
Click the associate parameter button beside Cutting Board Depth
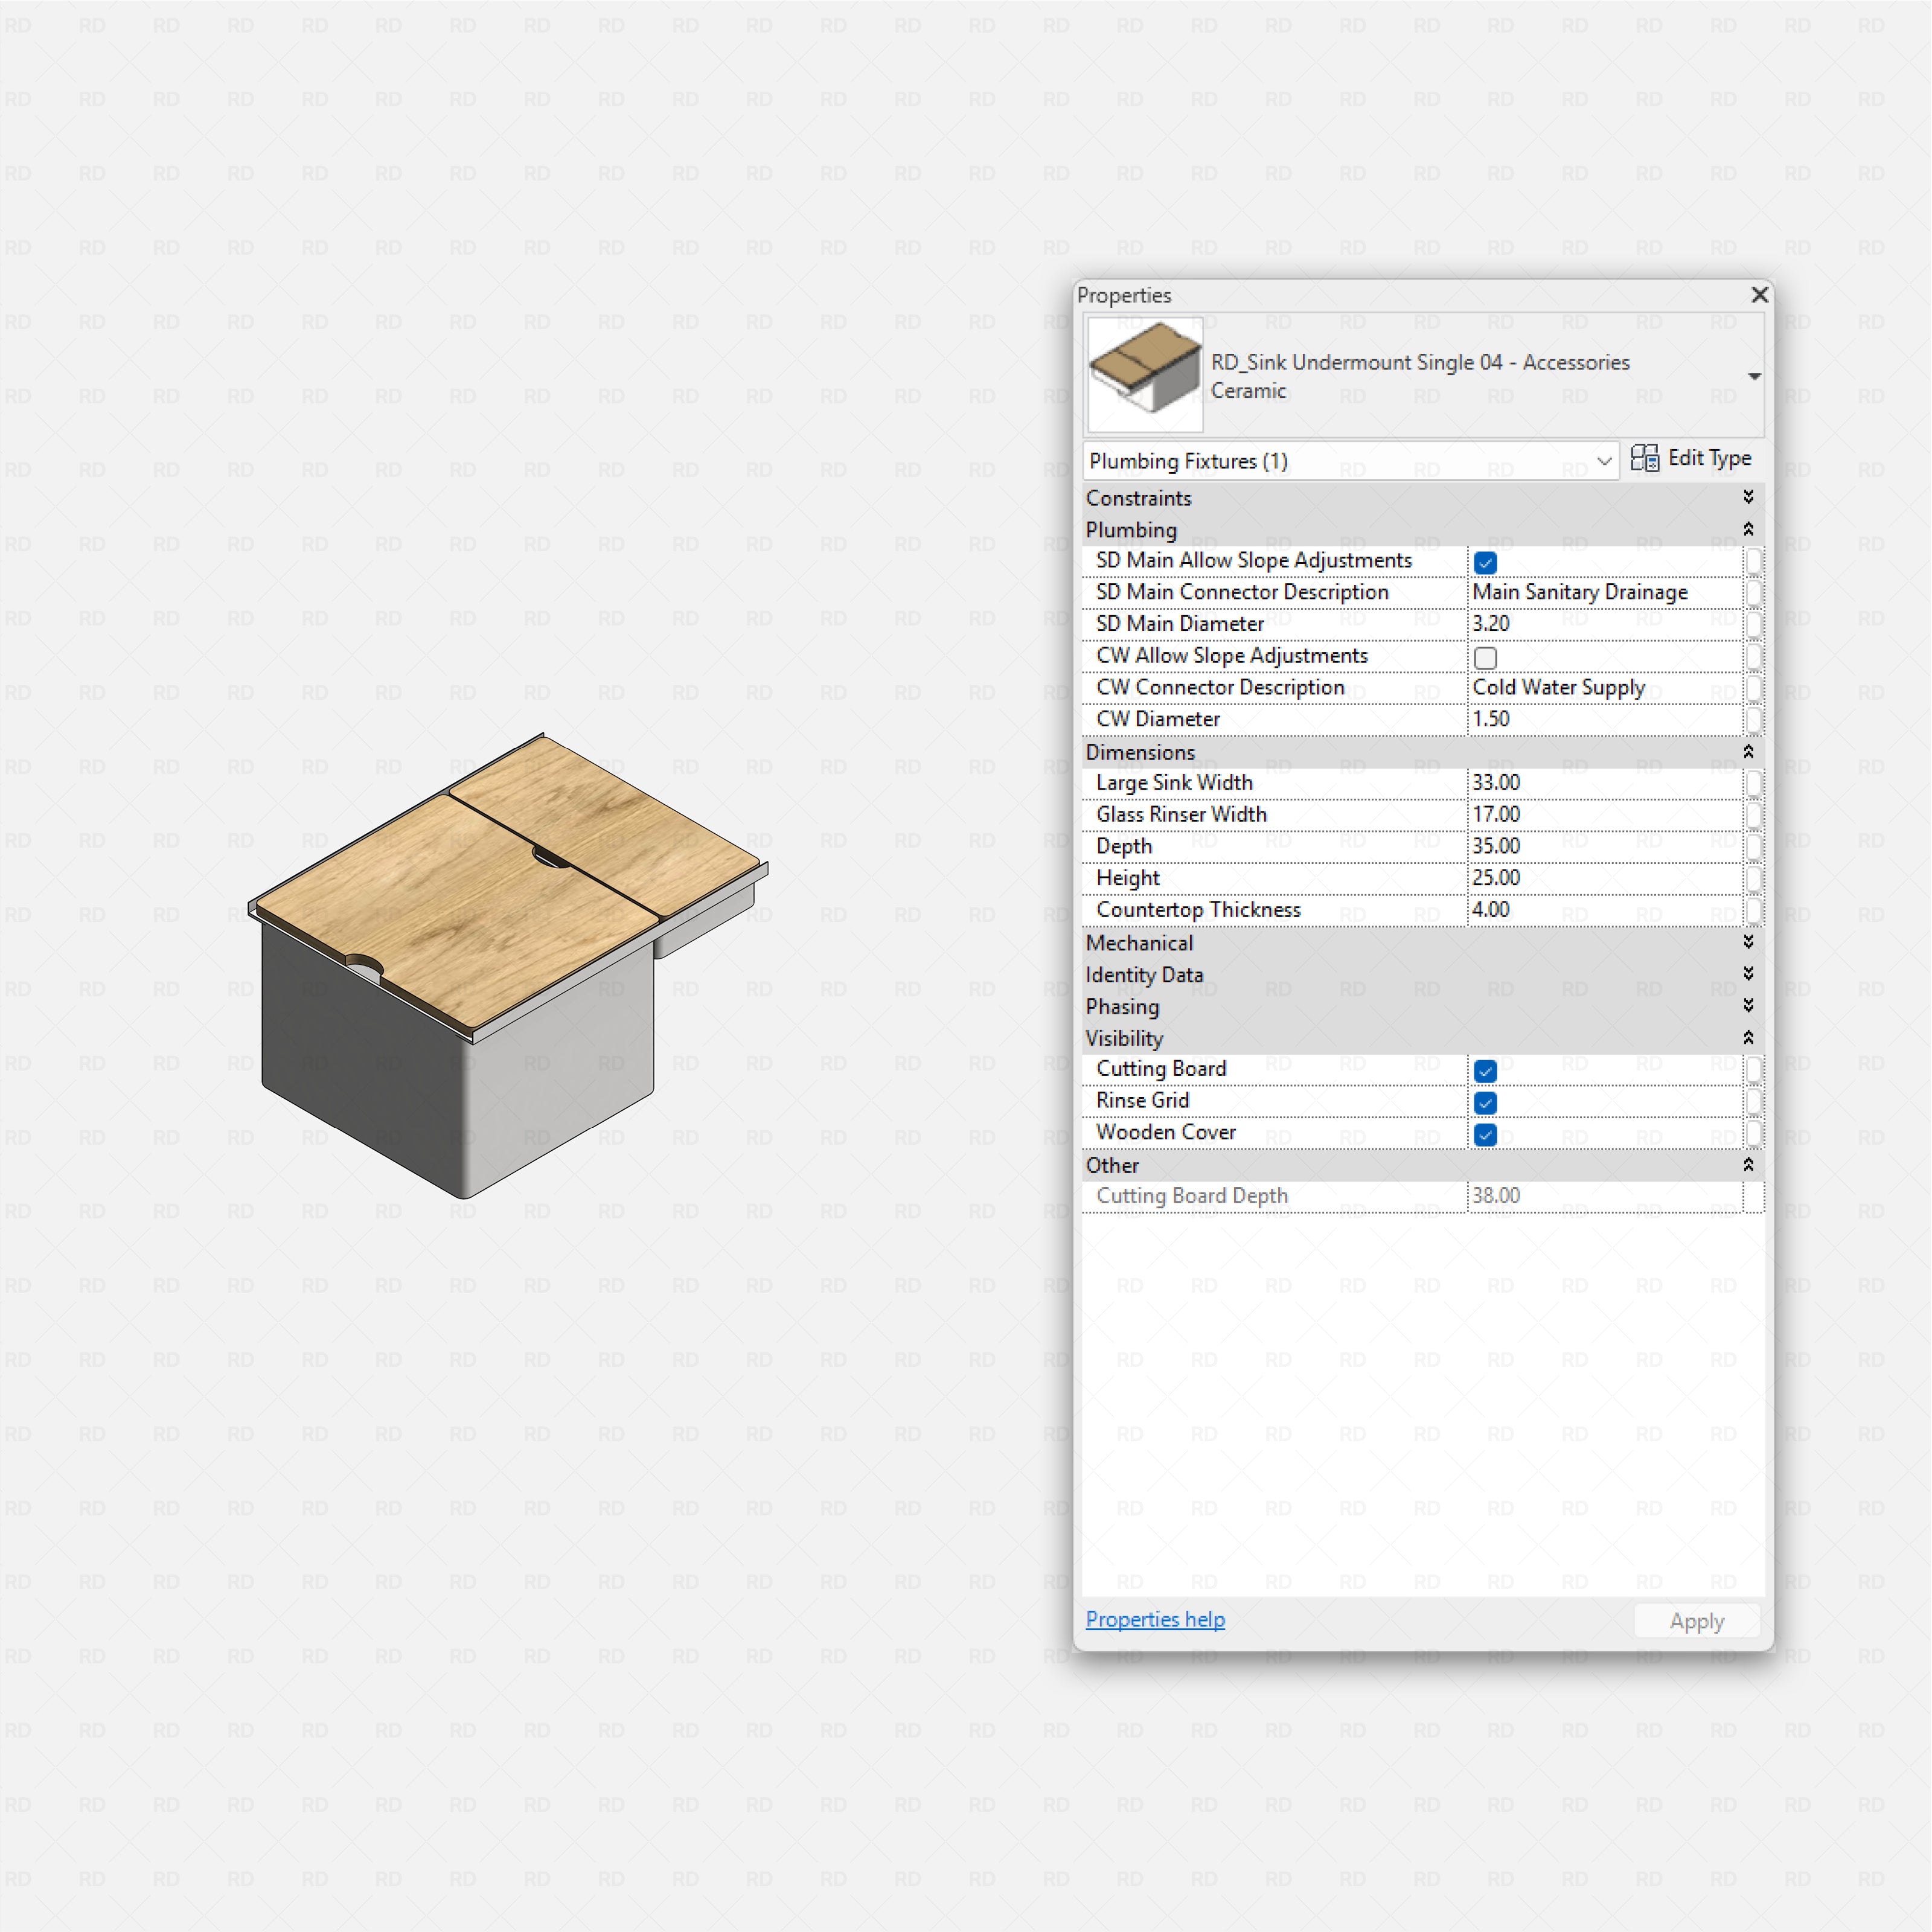[1755, 1196]
